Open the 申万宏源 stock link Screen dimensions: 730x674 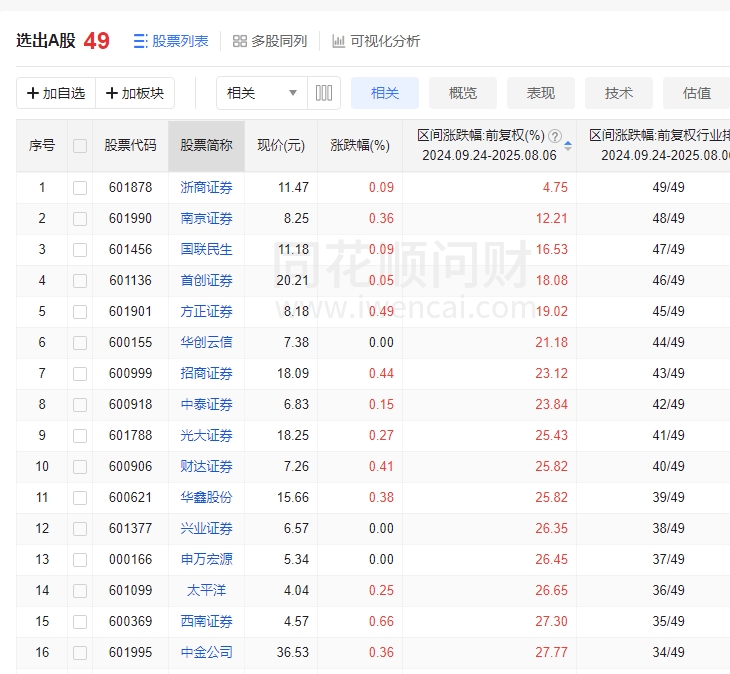pyautogui.click(x=206, y=559)
